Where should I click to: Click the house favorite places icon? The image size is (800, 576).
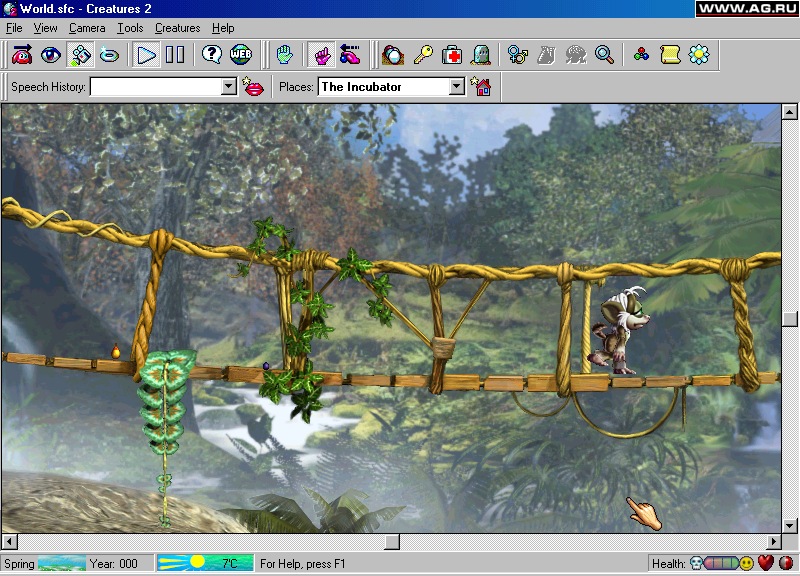tap(482, 87)
